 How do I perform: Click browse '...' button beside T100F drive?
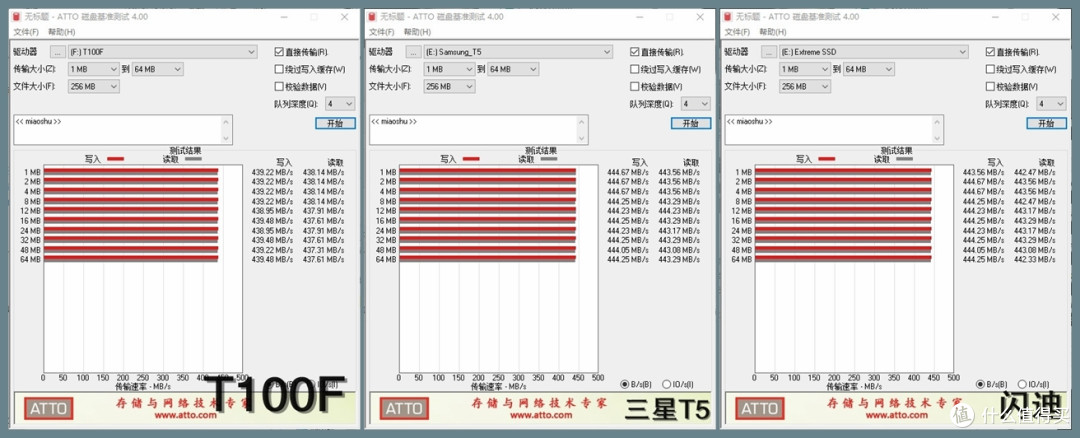(x=58, y=52)
